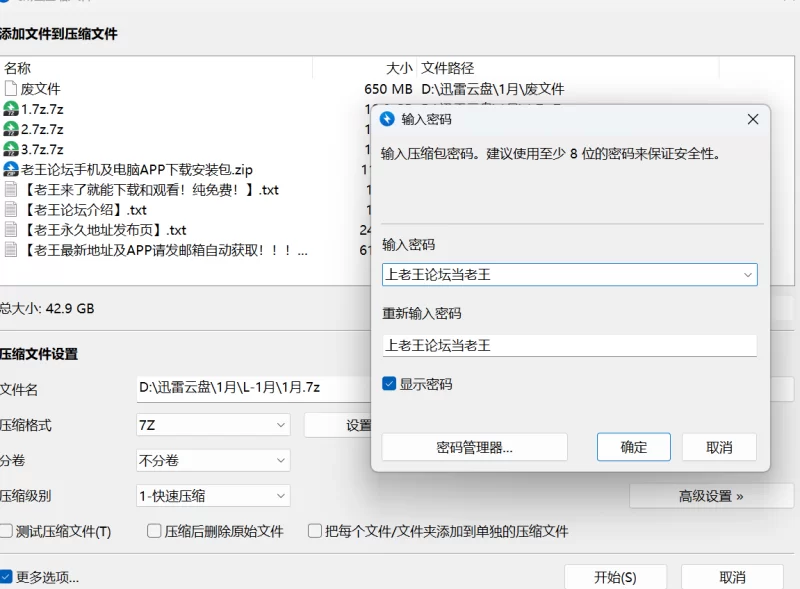
Task: Enable 测试压缩文件(T) checkbox
Action: pyautogui.click(x=7, y=531)
